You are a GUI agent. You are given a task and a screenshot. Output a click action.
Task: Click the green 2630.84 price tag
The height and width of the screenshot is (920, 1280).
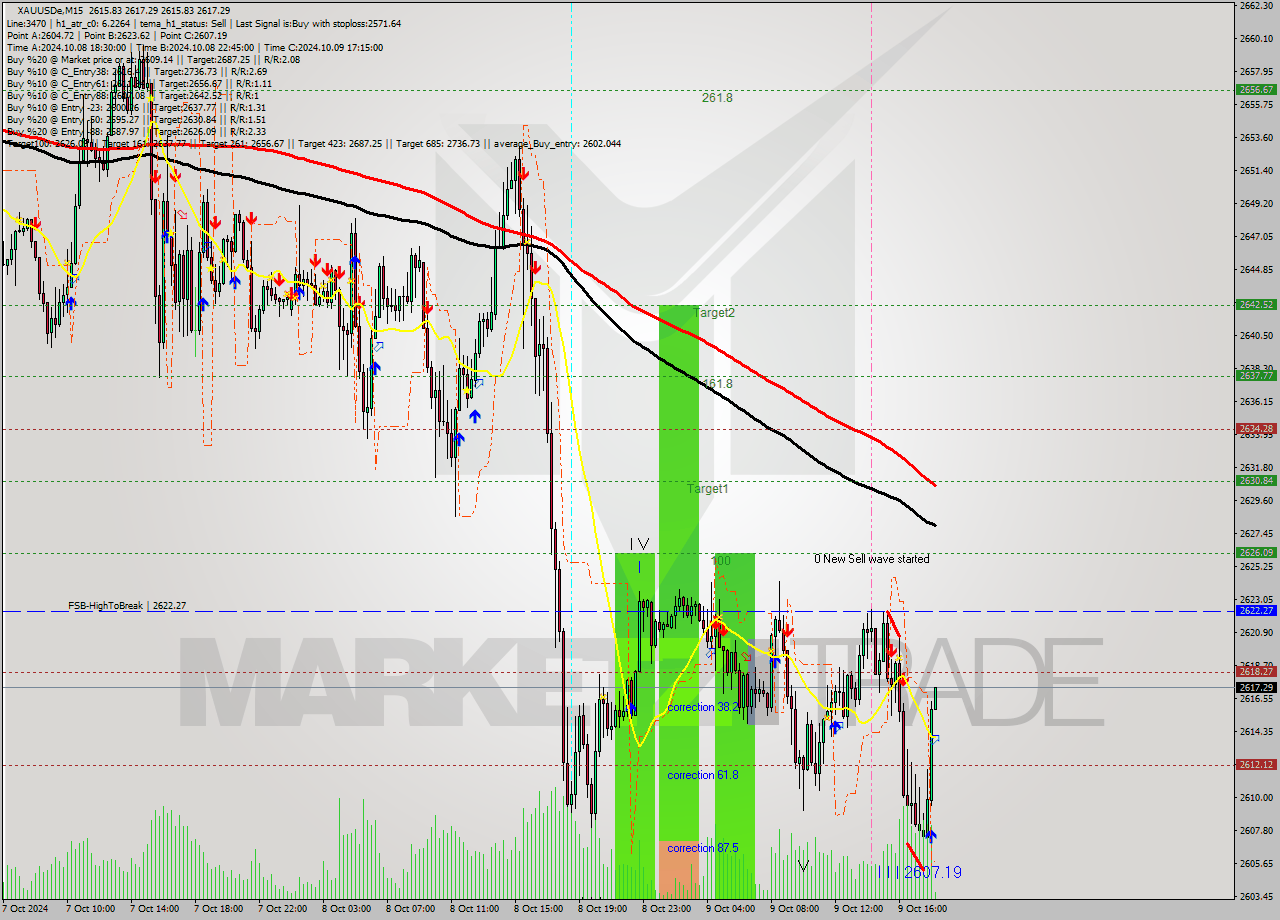[1256, 481]
